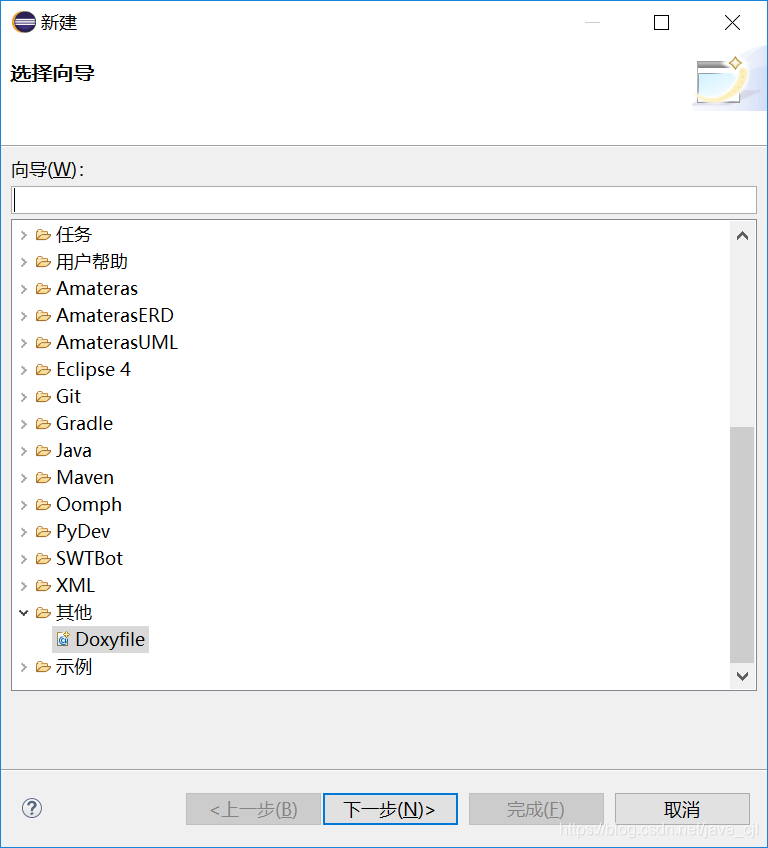Click the wizard list scroll down arrow
768x848 pixels.
[x=743, y=676]
